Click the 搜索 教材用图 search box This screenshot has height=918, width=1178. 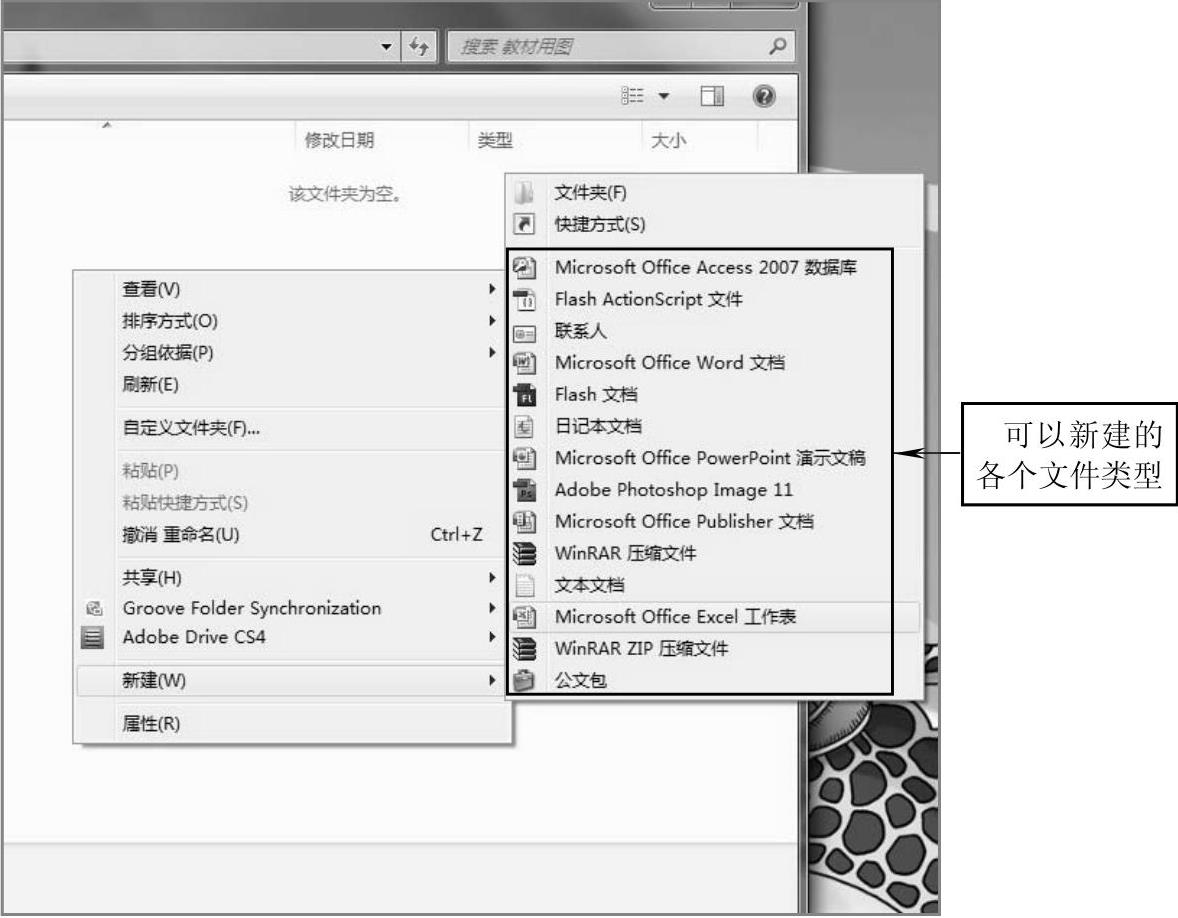pyautogui.click(x=620, y=47)
